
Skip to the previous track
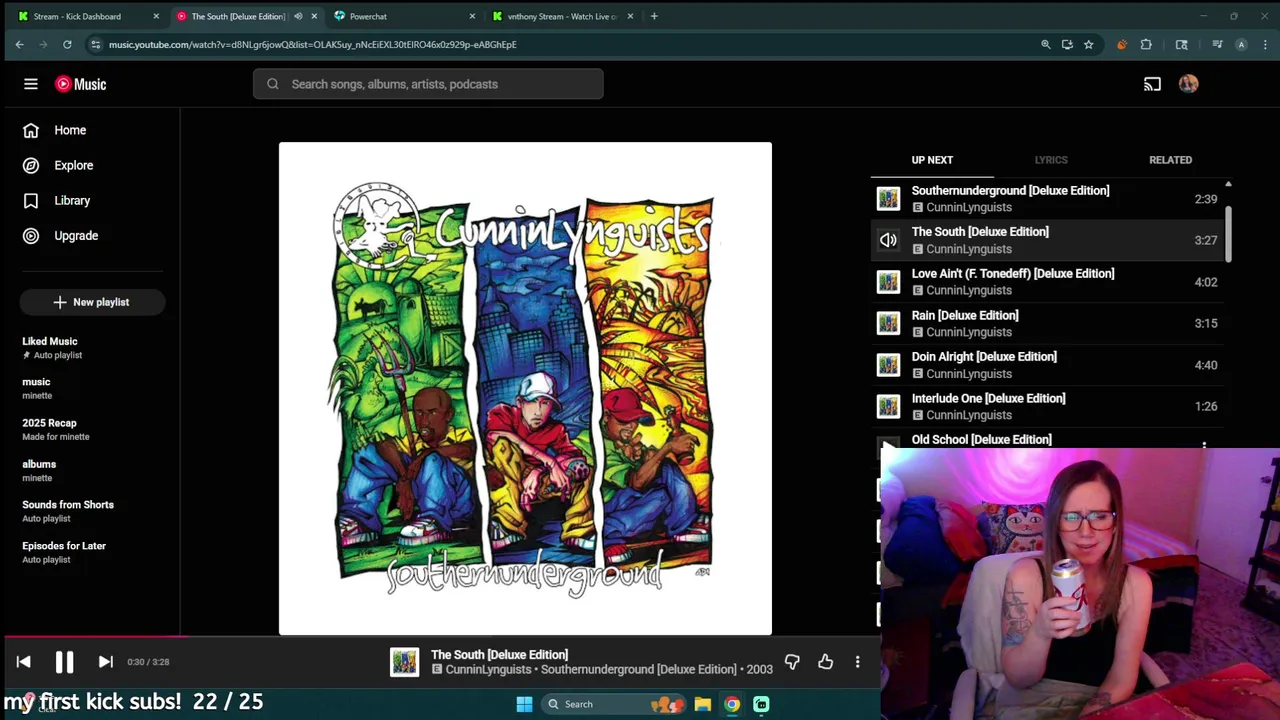point(24,662)
